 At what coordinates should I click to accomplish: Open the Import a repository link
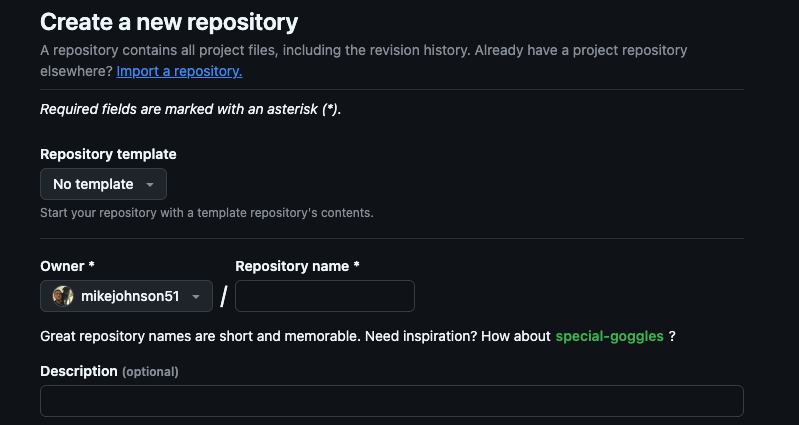179,71
